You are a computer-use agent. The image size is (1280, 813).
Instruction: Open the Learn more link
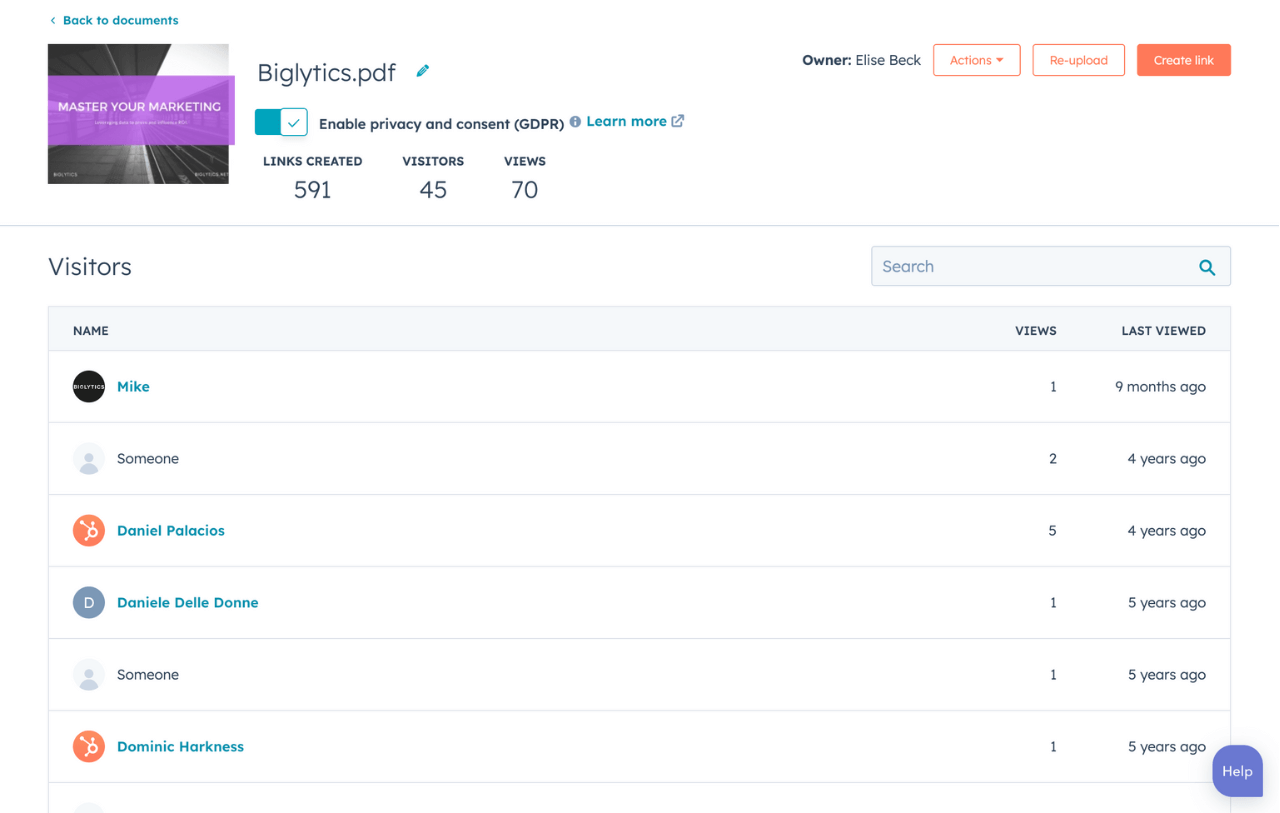[626, 122]
